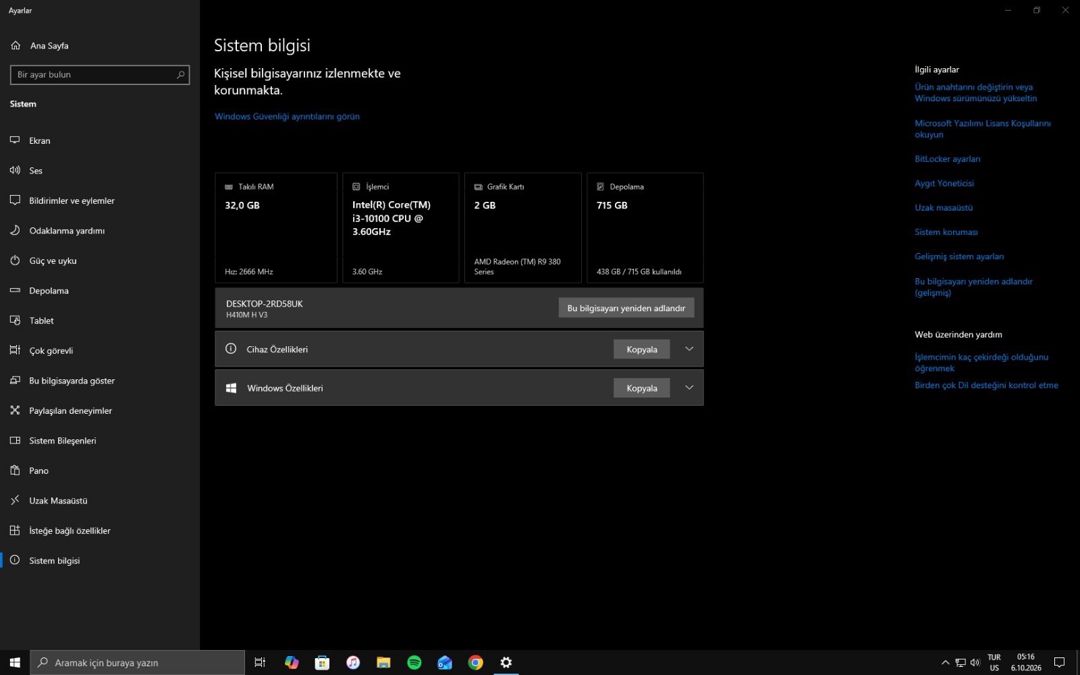Screen dimensions: 1080x675
Task: Show hidden system tray icons
Action: point(945,663)
